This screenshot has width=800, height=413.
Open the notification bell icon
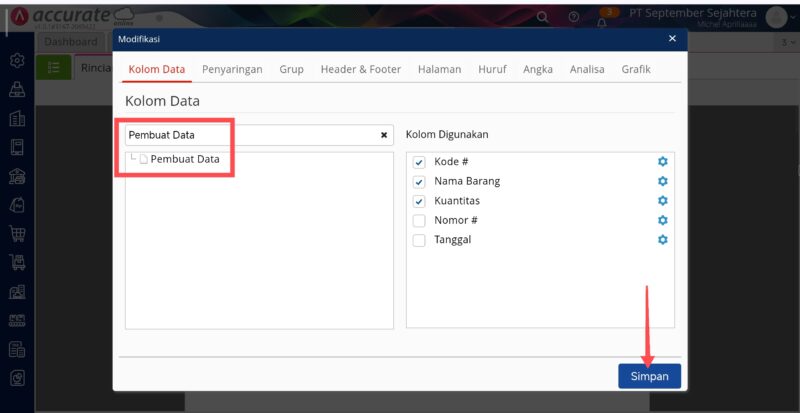(601, 19)
